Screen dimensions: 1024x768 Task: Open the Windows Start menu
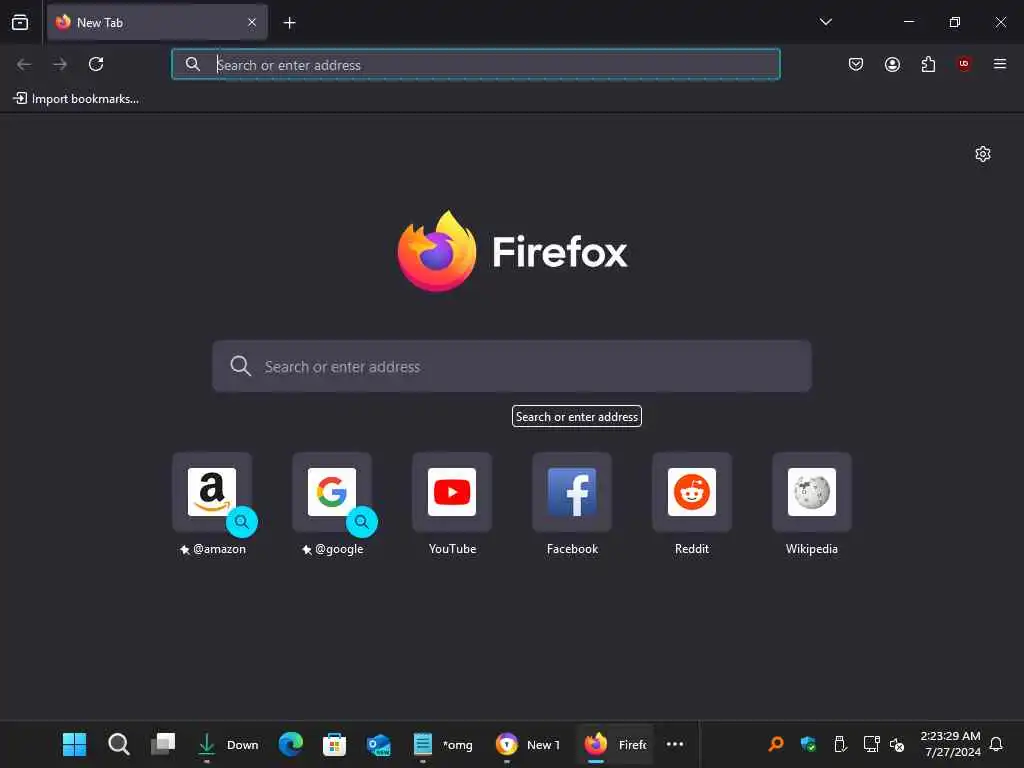coord(74,744)
